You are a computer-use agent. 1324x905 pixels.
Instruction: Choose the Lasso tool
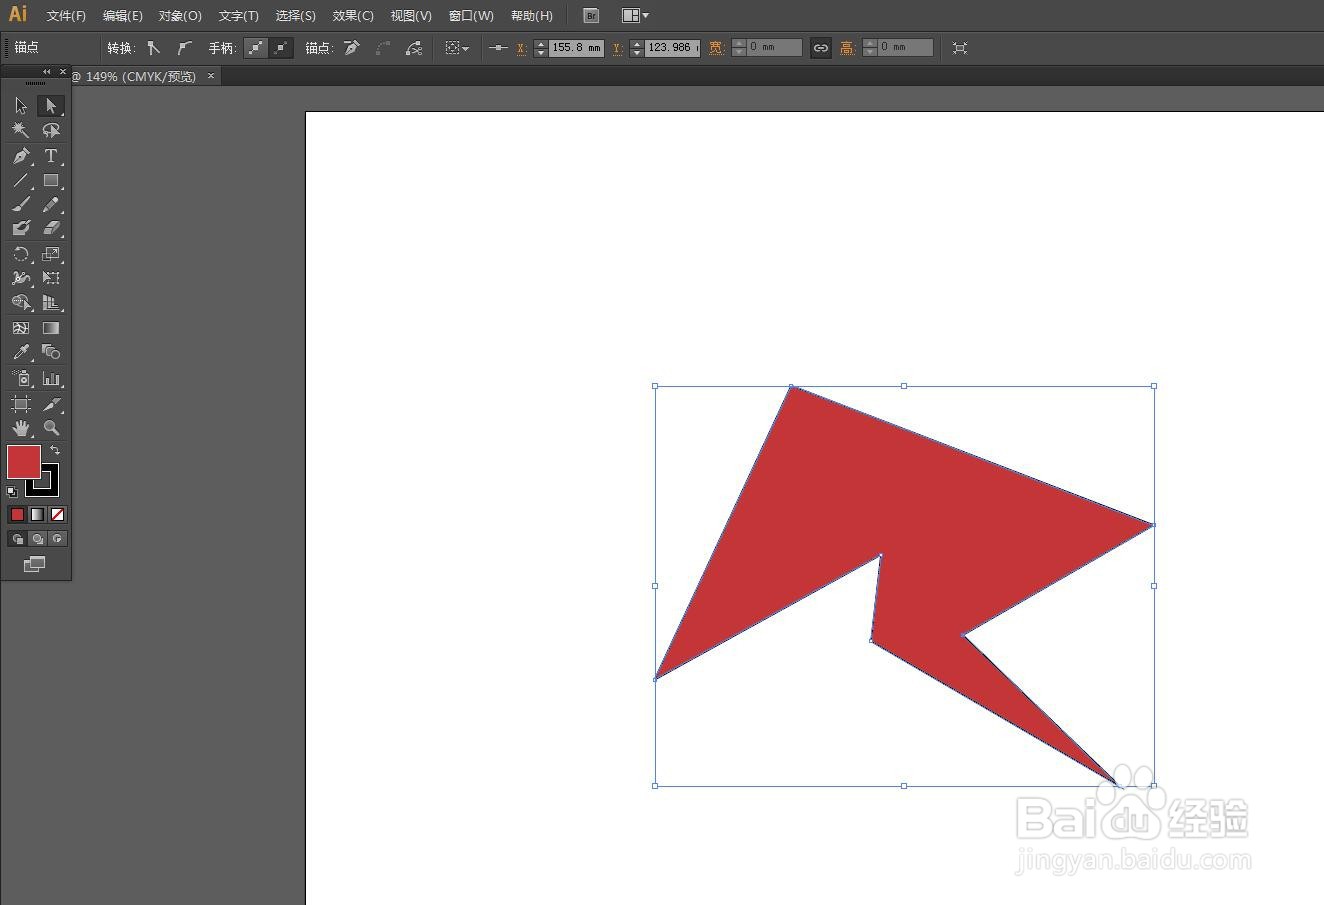51,130
